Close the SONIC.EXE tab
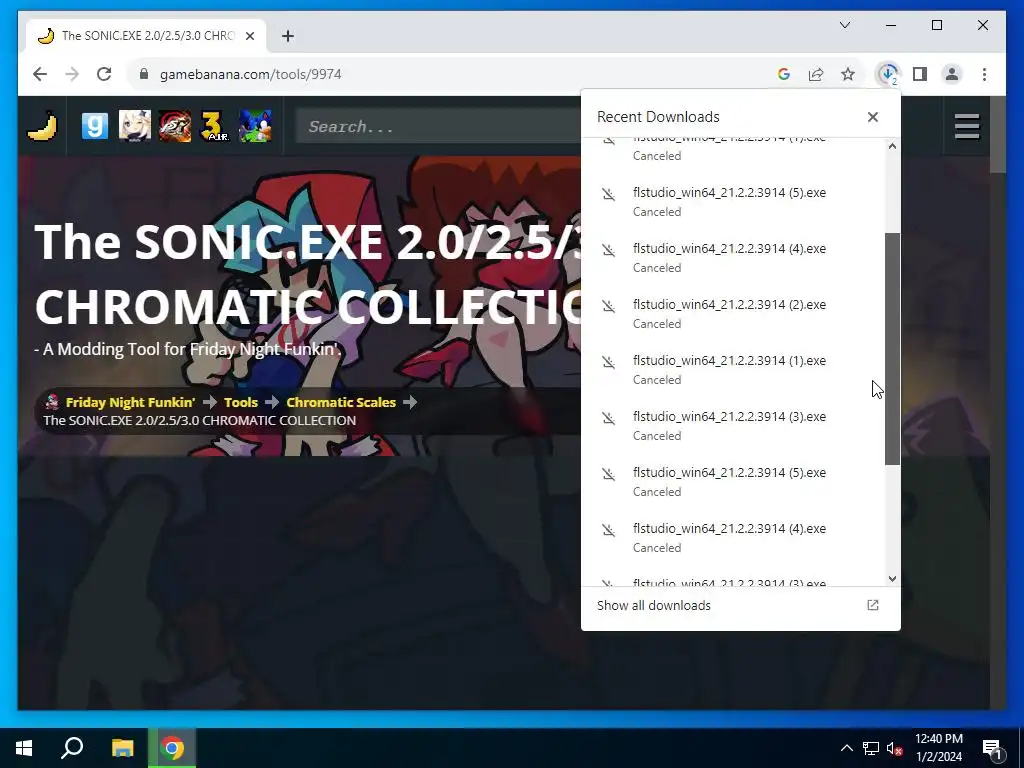Viewport: 1024px width, 768px height. point(249,36)
